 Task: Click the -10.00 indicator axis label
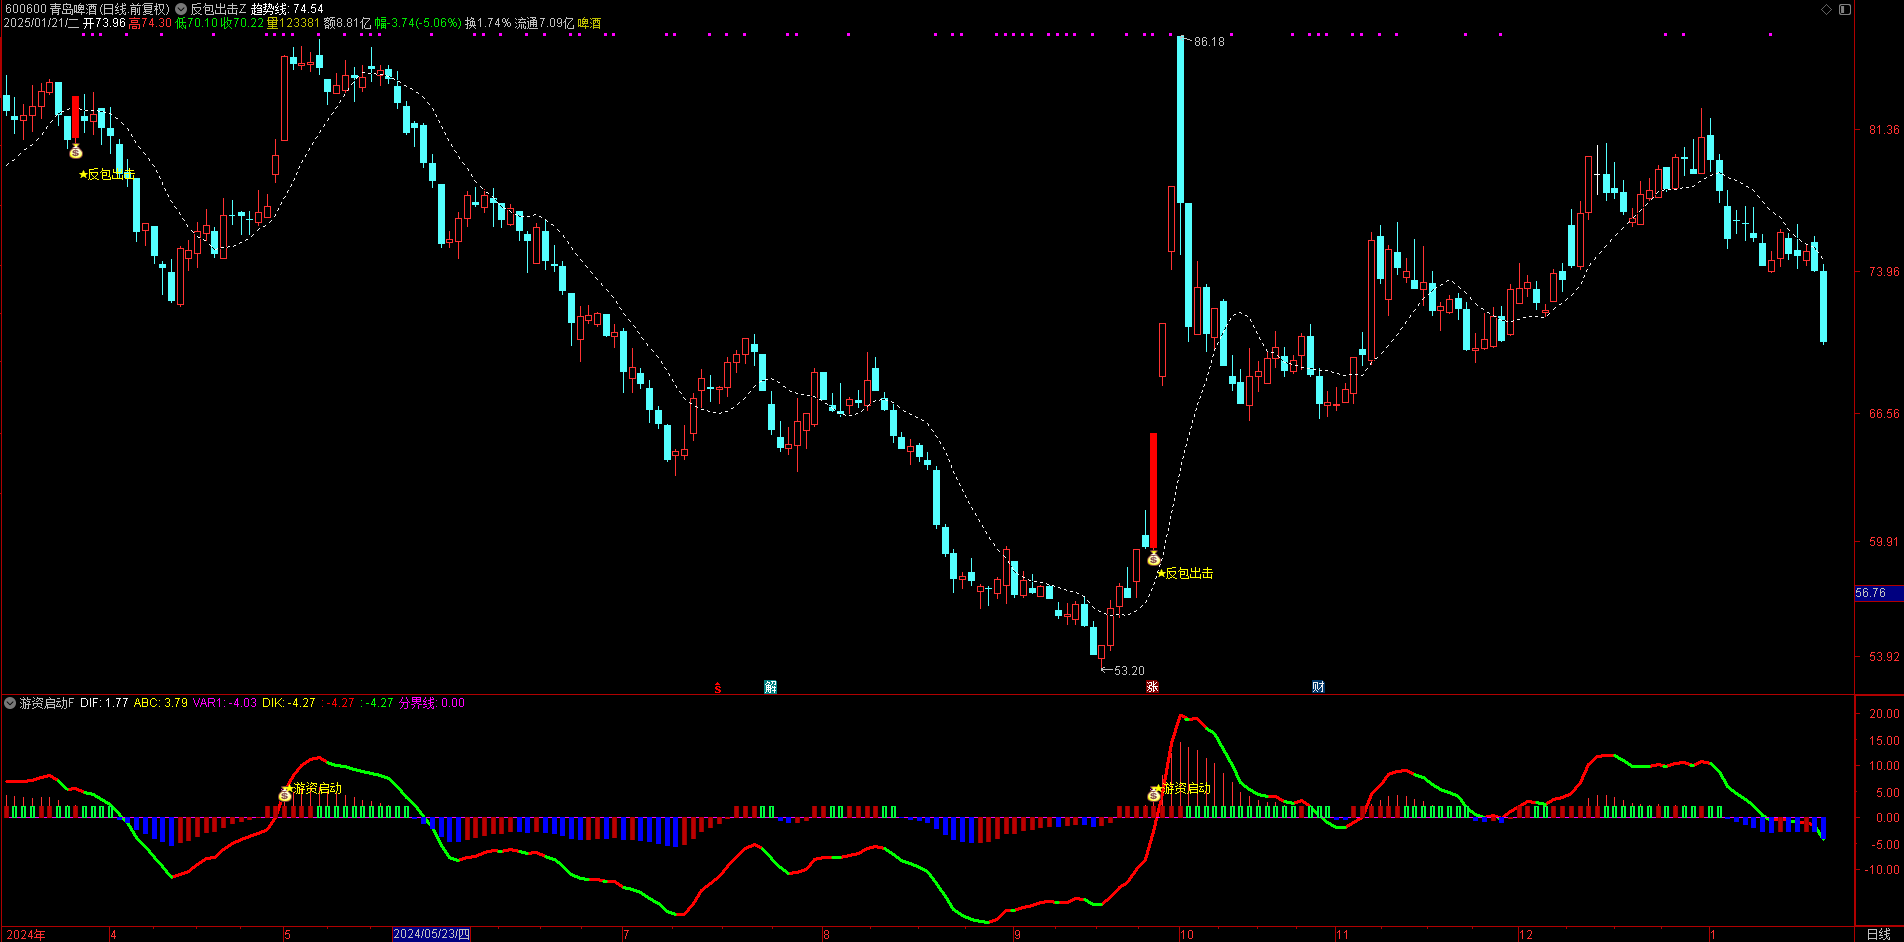[x=1882, y=870]
